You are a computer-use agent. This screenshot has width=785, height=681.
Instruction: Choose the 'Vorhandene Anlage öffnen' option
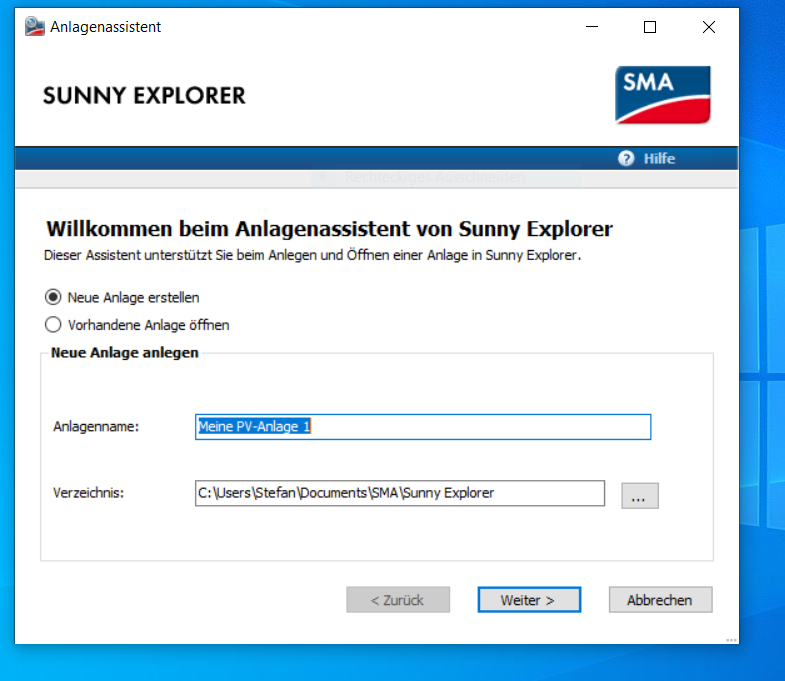coord(54,324)
